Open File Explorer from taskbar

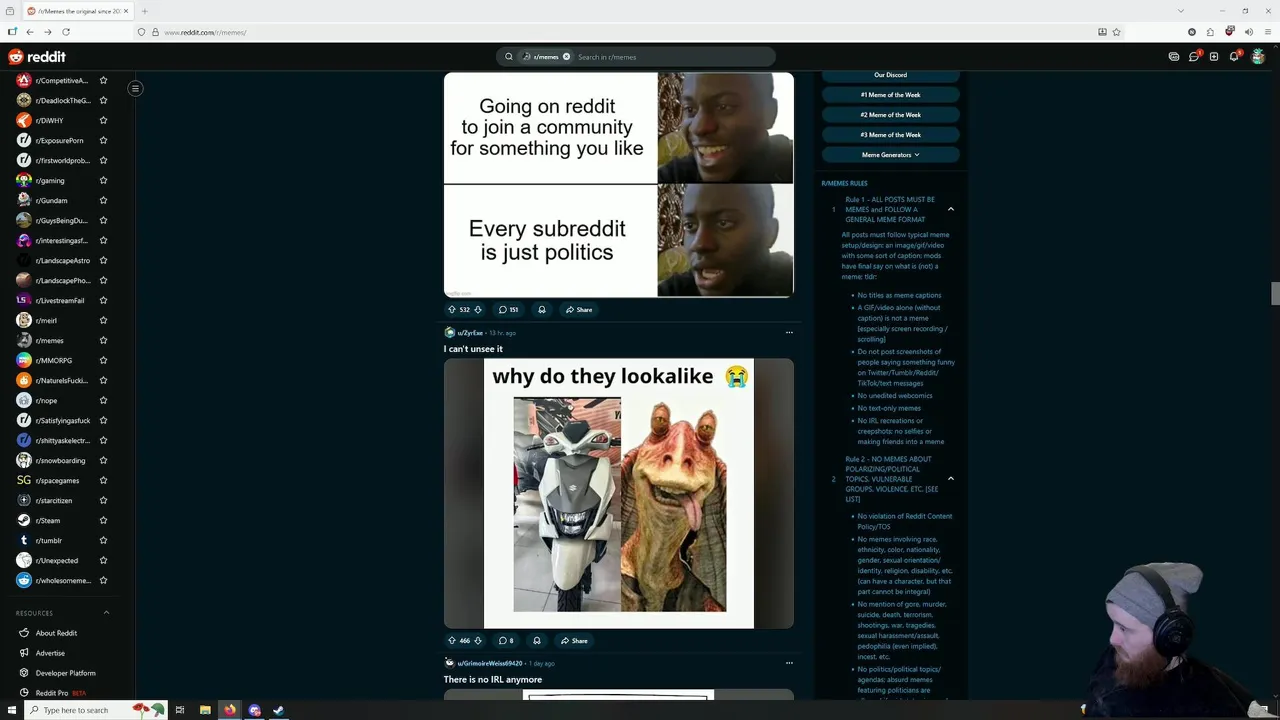click(205, 710)
